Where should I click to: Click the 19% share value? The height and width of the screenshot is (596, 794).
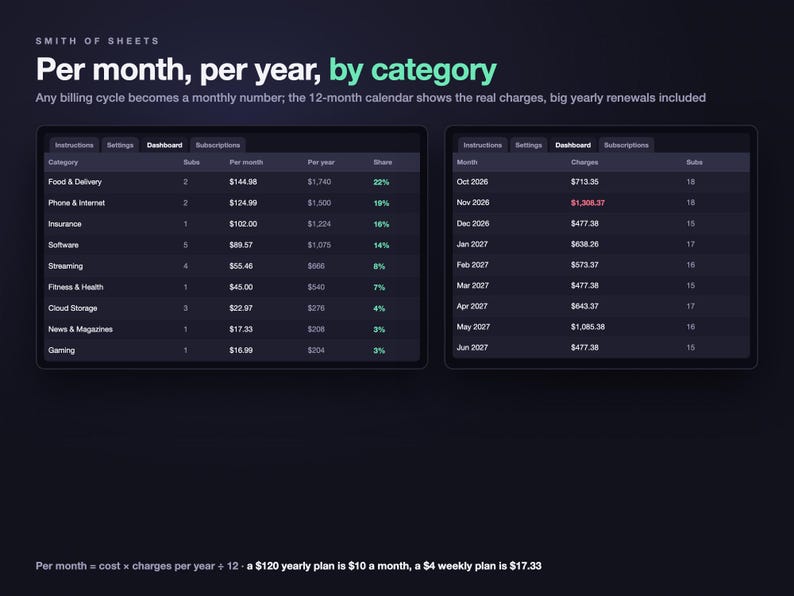click(x=381, y=203)
